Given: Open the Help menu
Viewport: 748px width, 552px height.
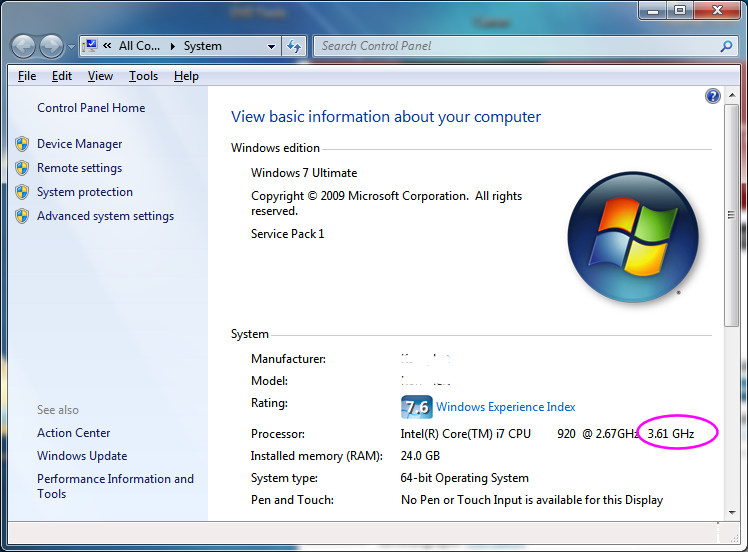Looking at the screenshot, I should coord(186,76).
